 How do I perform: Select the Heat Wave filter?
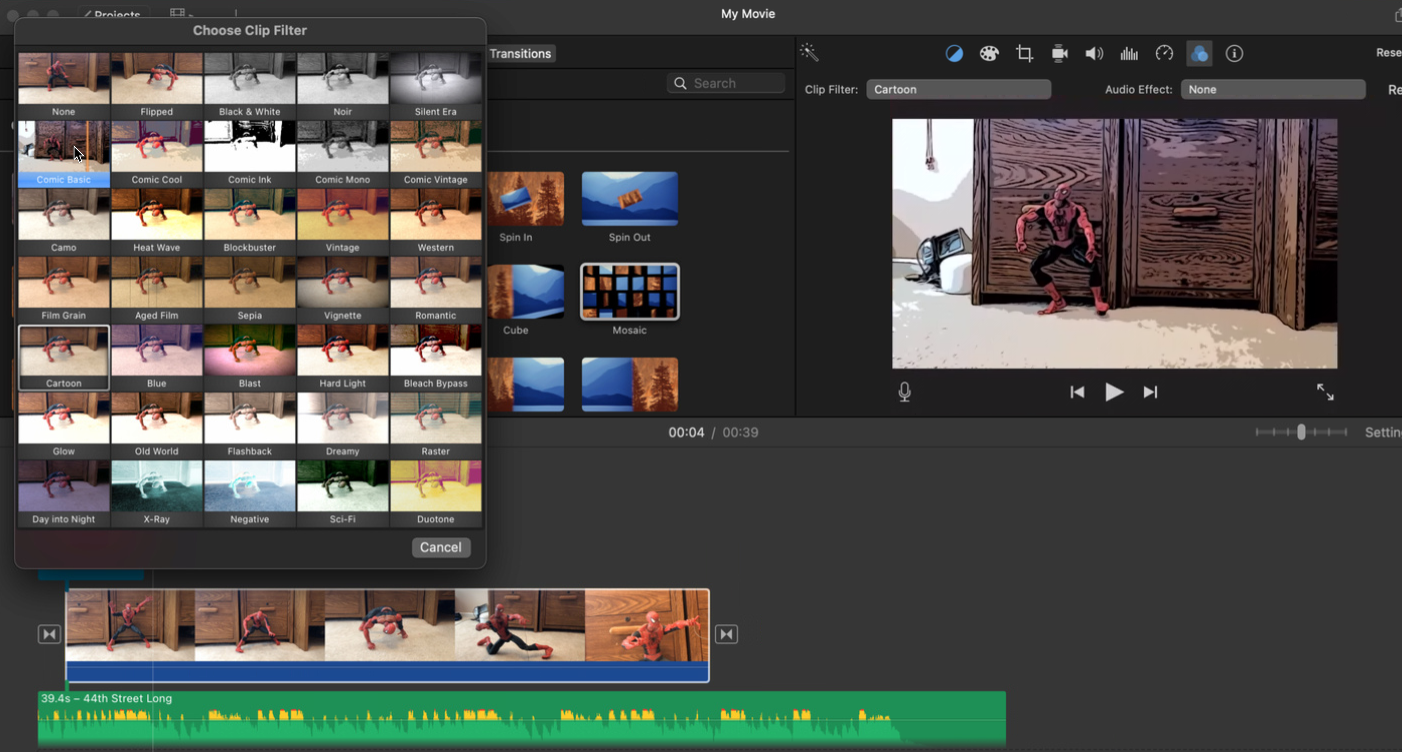click(157, 222)
